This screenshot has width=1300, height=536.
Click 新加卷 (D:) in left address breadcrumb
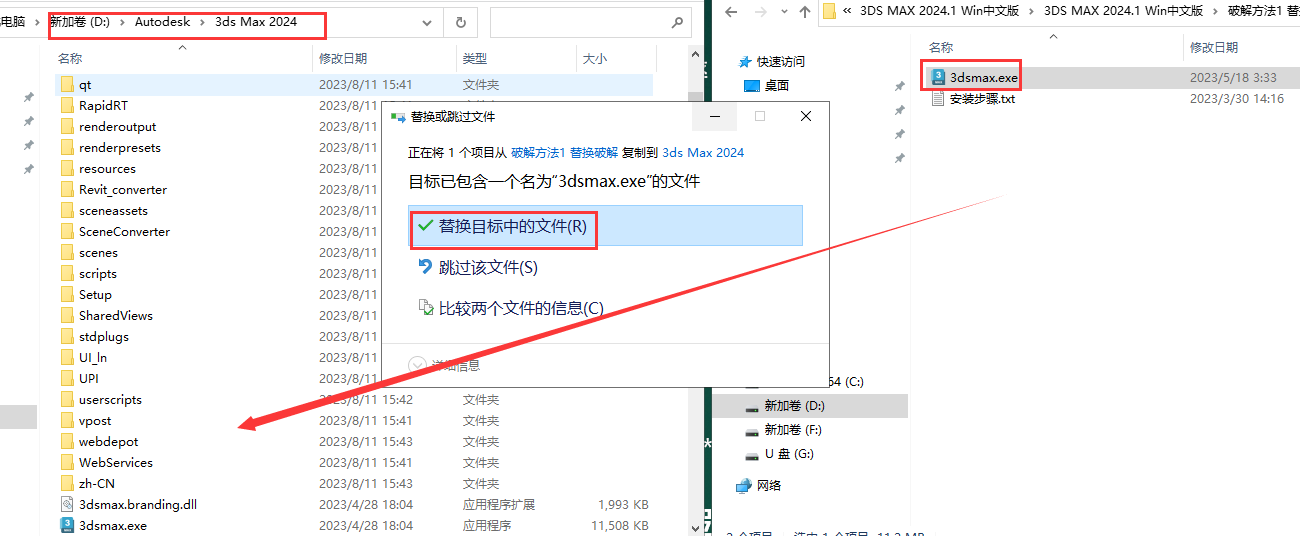pyautogui.click(x=82, y=22)
